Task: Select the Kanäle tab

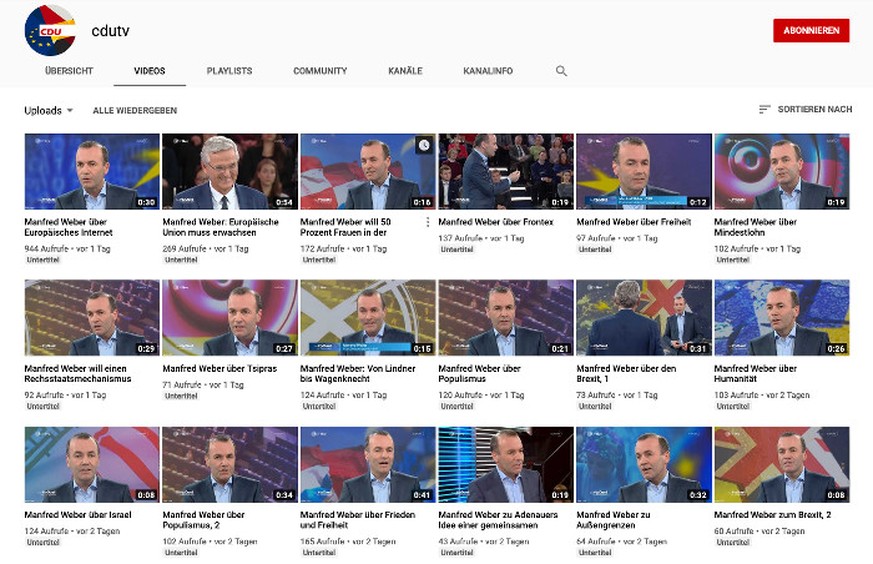Action: coord(405,71)
